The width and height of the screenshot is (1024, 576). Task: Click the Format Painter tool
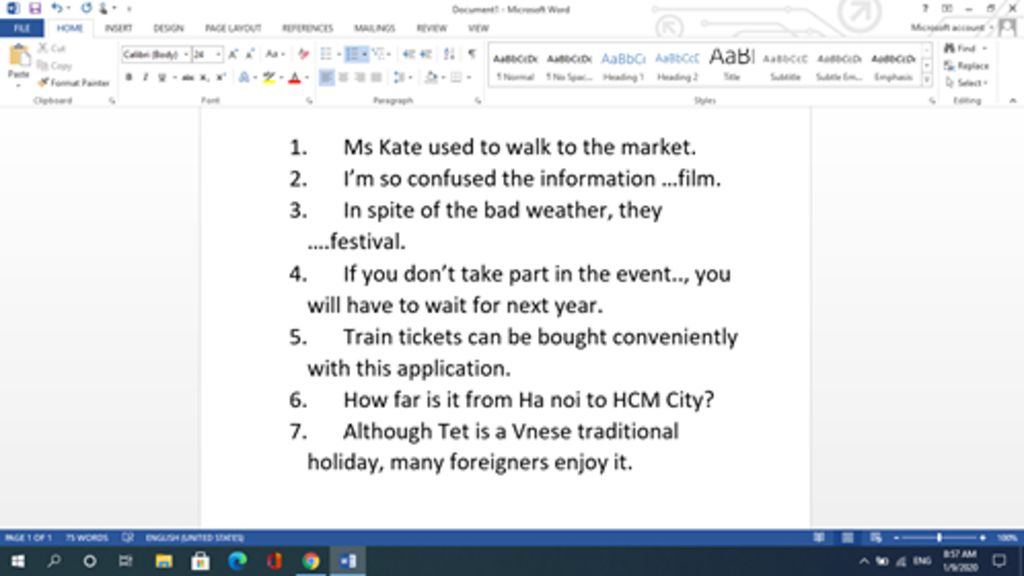72,82
